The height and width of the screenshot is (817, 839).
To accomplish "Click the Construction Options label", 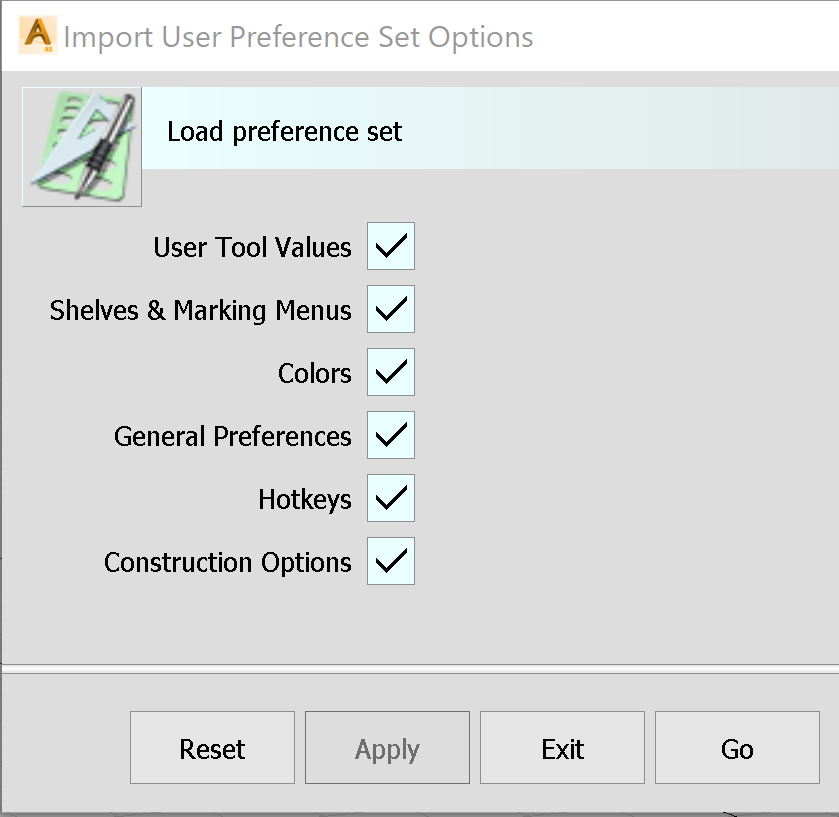I will (x=227, y=561).
